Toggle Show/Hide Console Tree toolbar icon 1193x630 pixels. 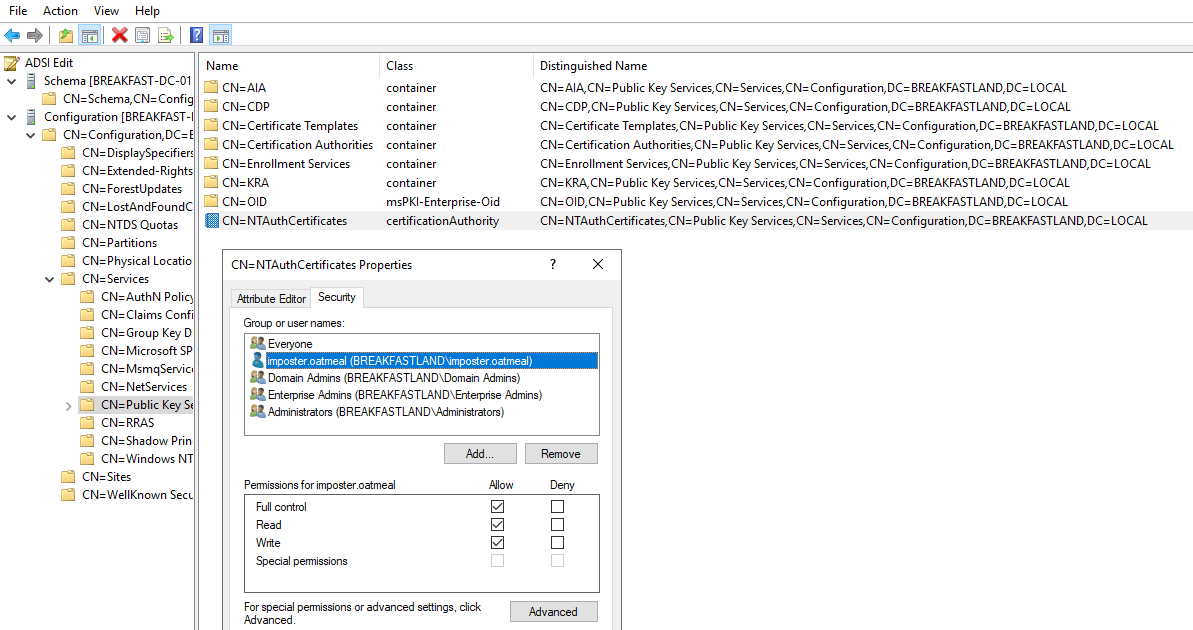(89, 36)
